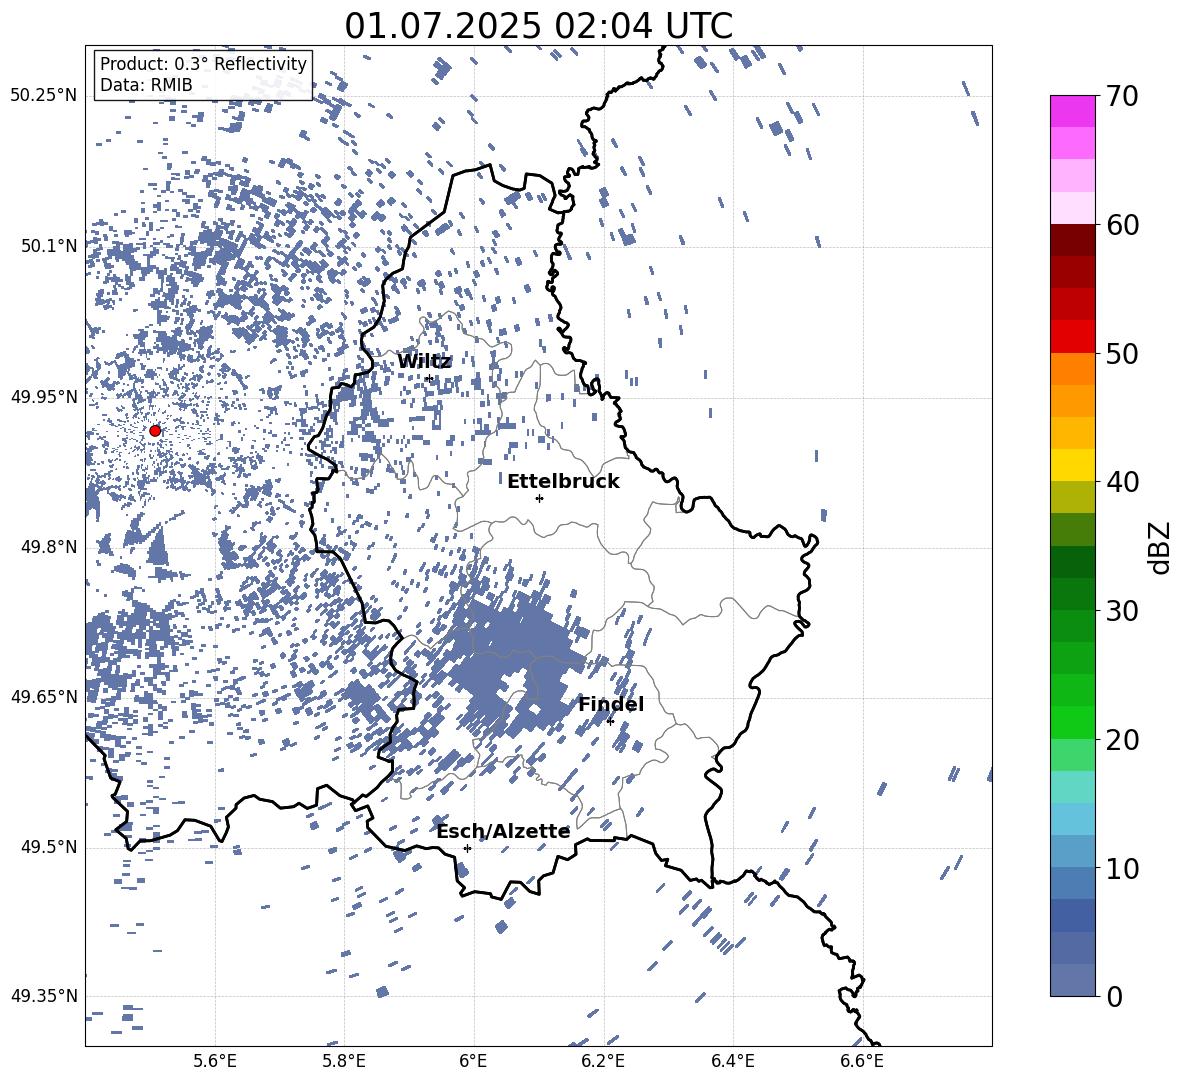The image size is (1184, 1081).
Task: Click the Esch/Alzette station cross marker
Action: tap(467, 848)
